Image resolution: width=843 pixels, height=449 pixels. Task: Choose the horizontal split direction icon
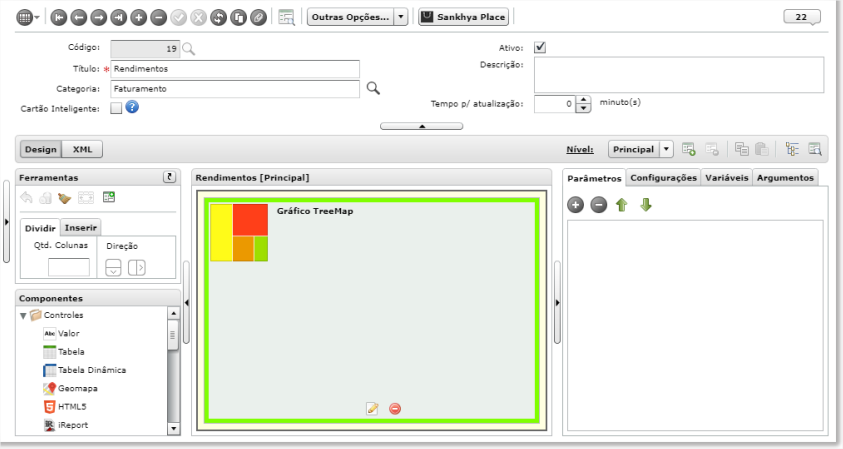coord(137,267)
